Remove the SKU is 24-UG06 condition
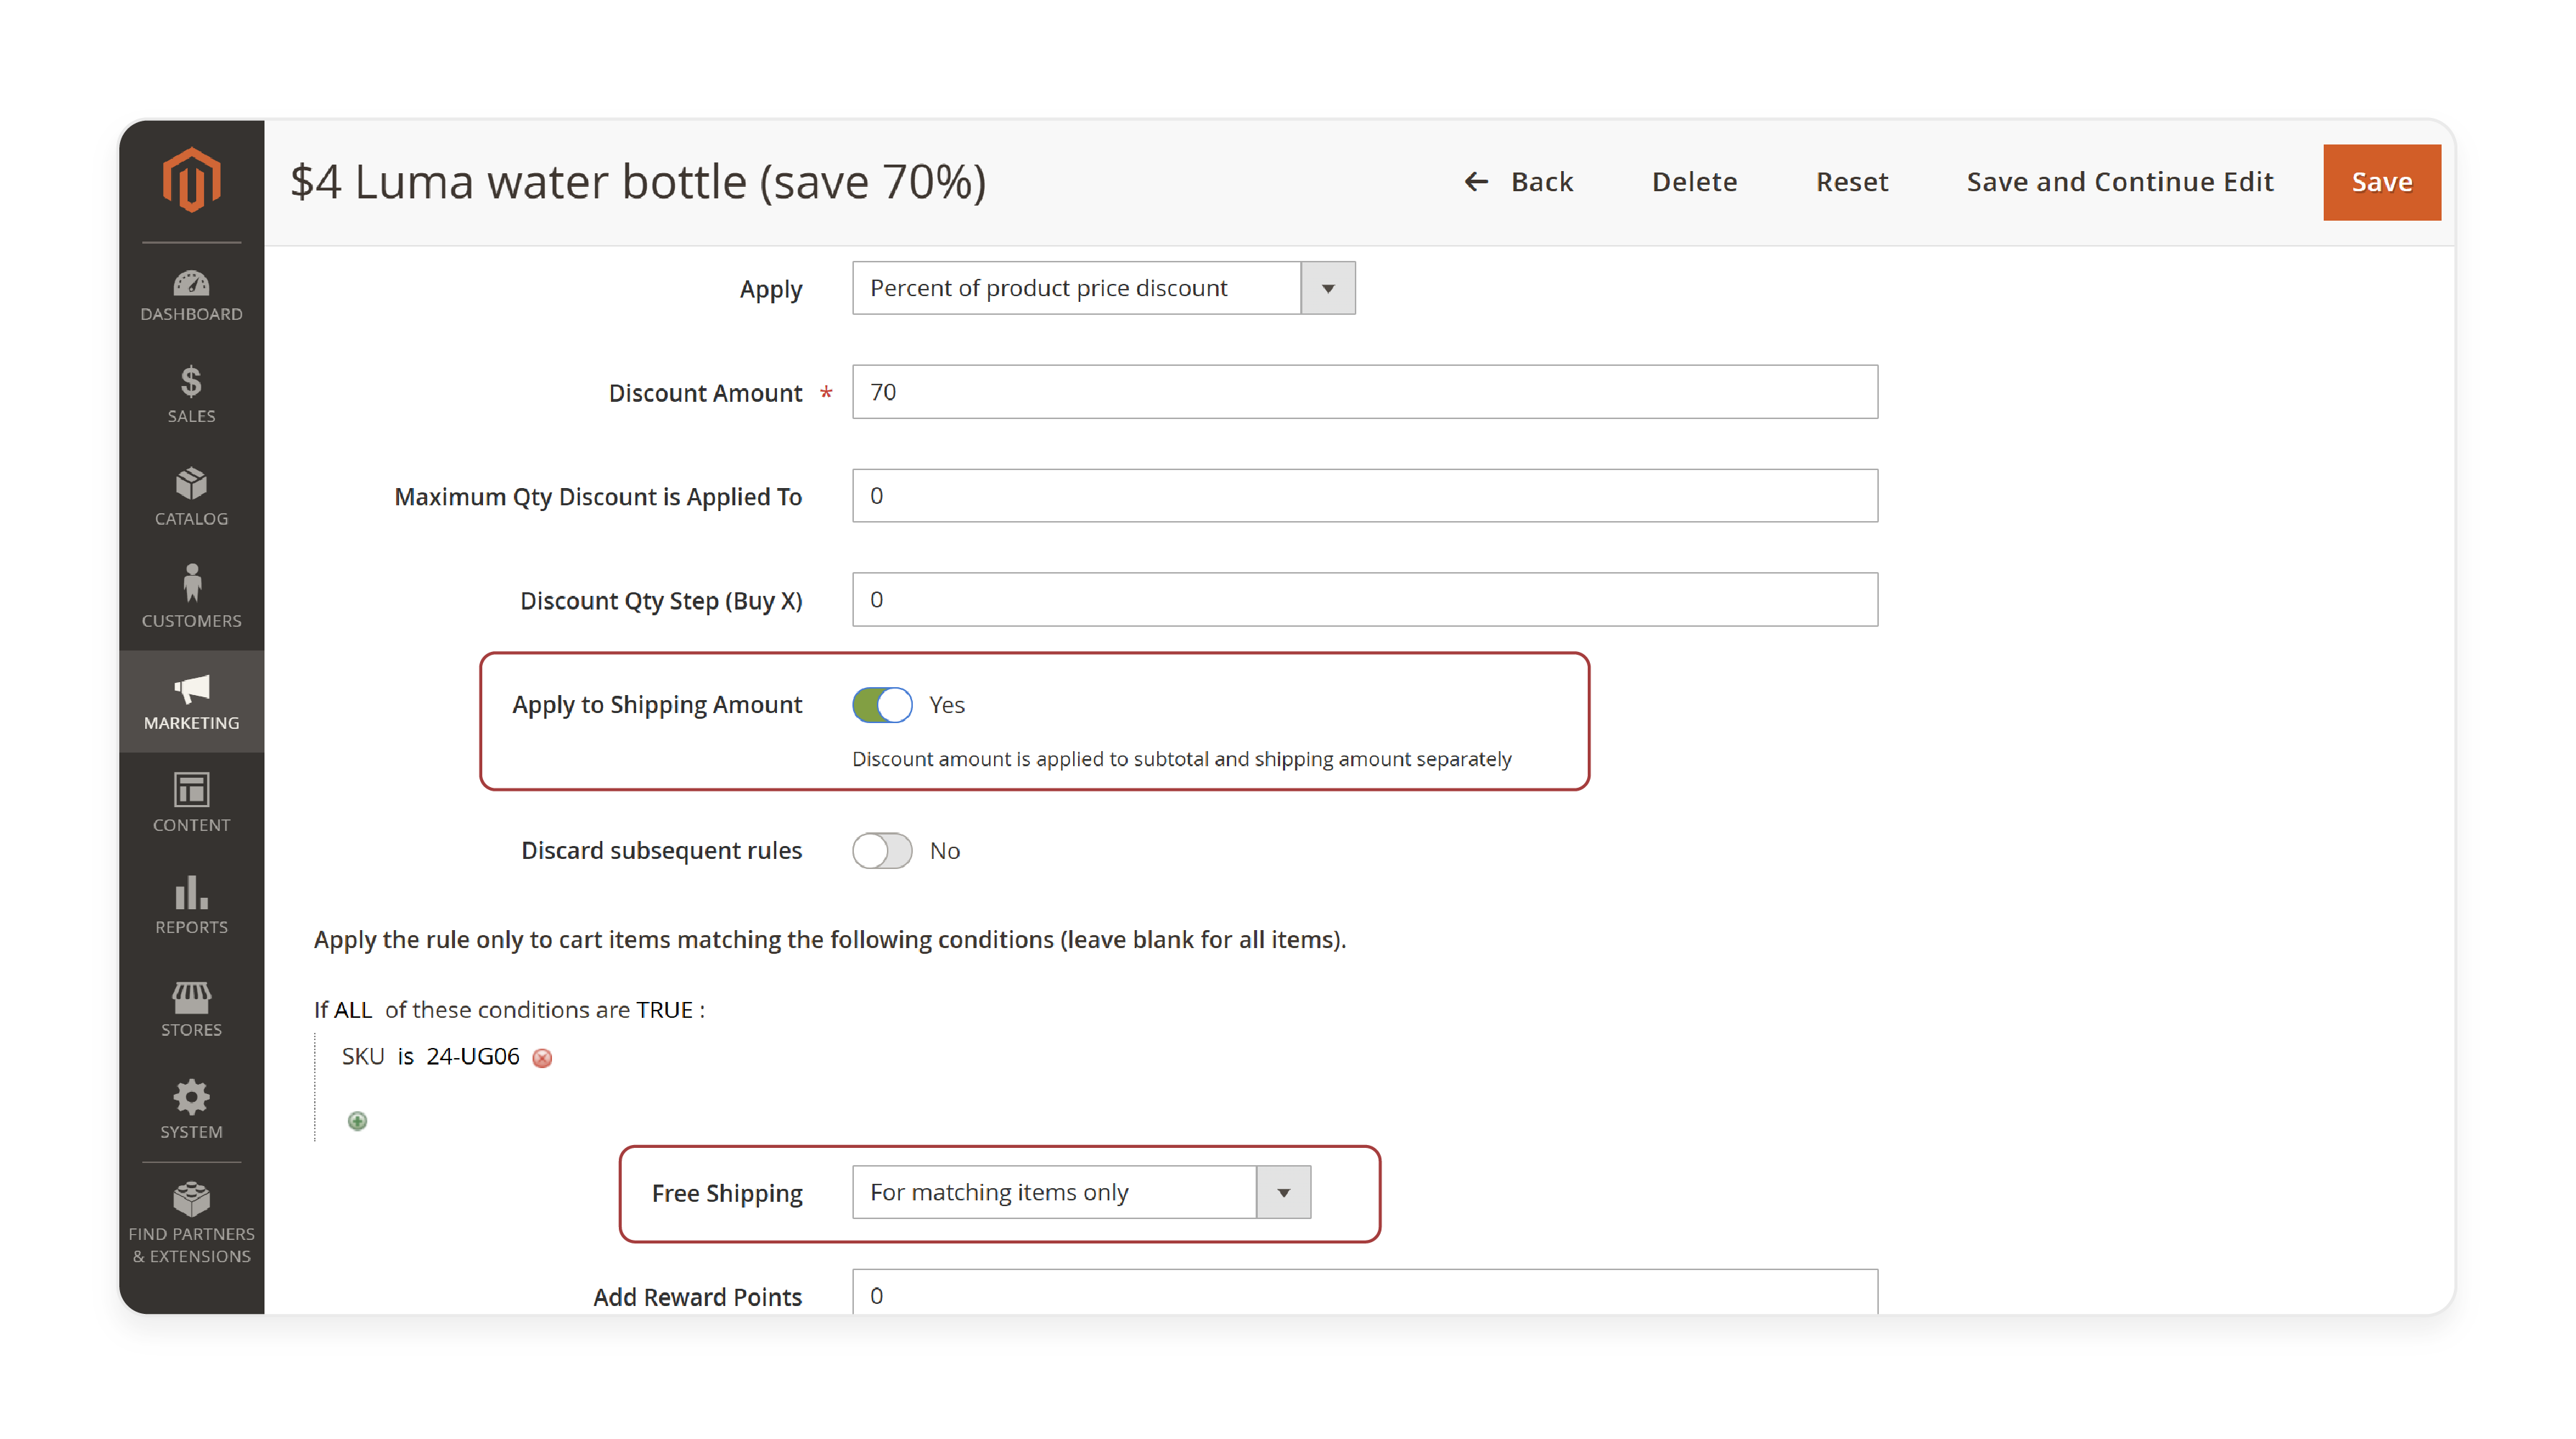This screenshot has width=2576, height=1439. point(542,1058)
